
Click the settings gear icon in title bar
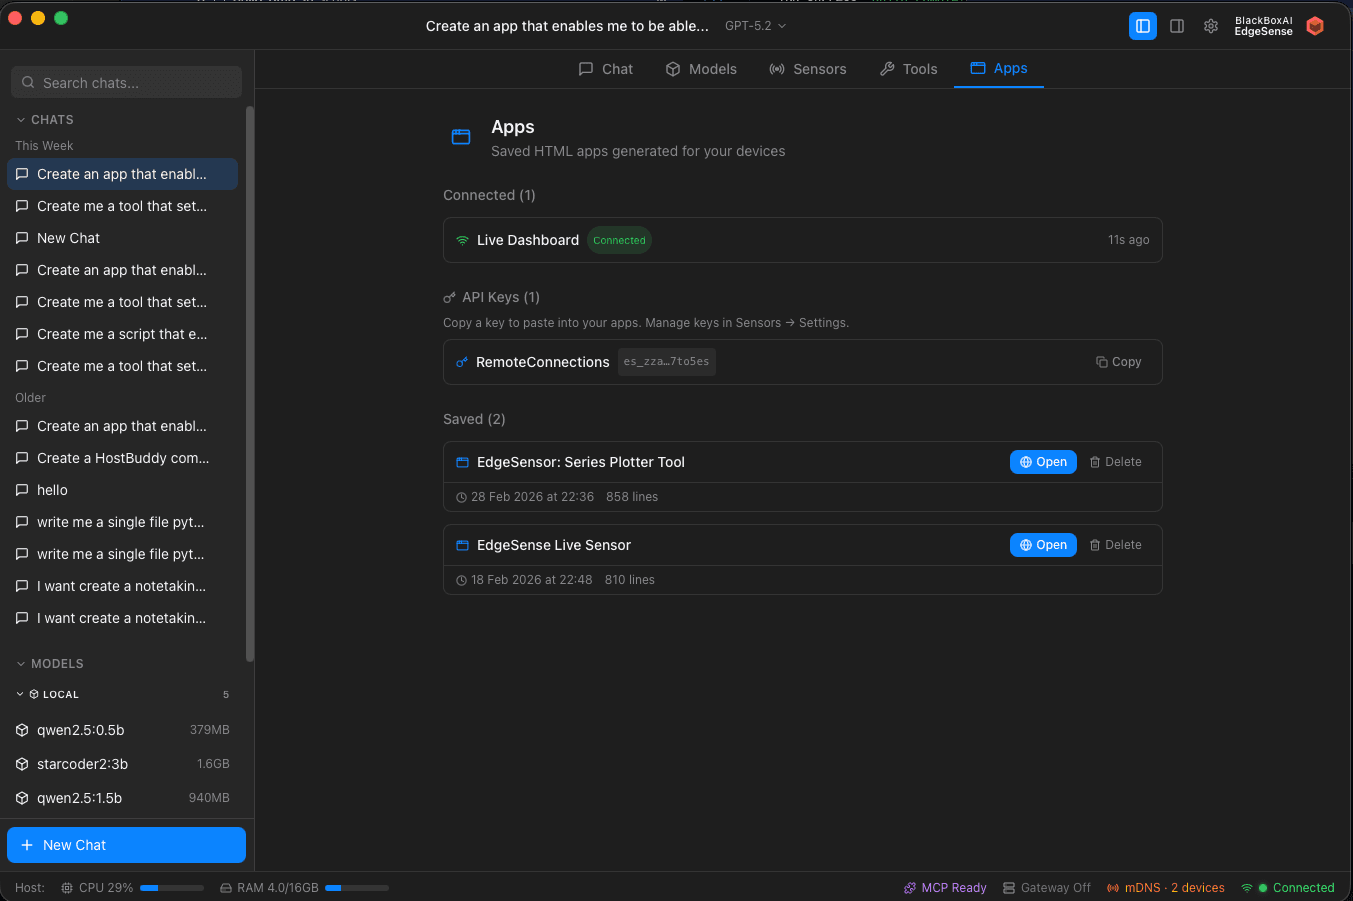click(1210, 26)
